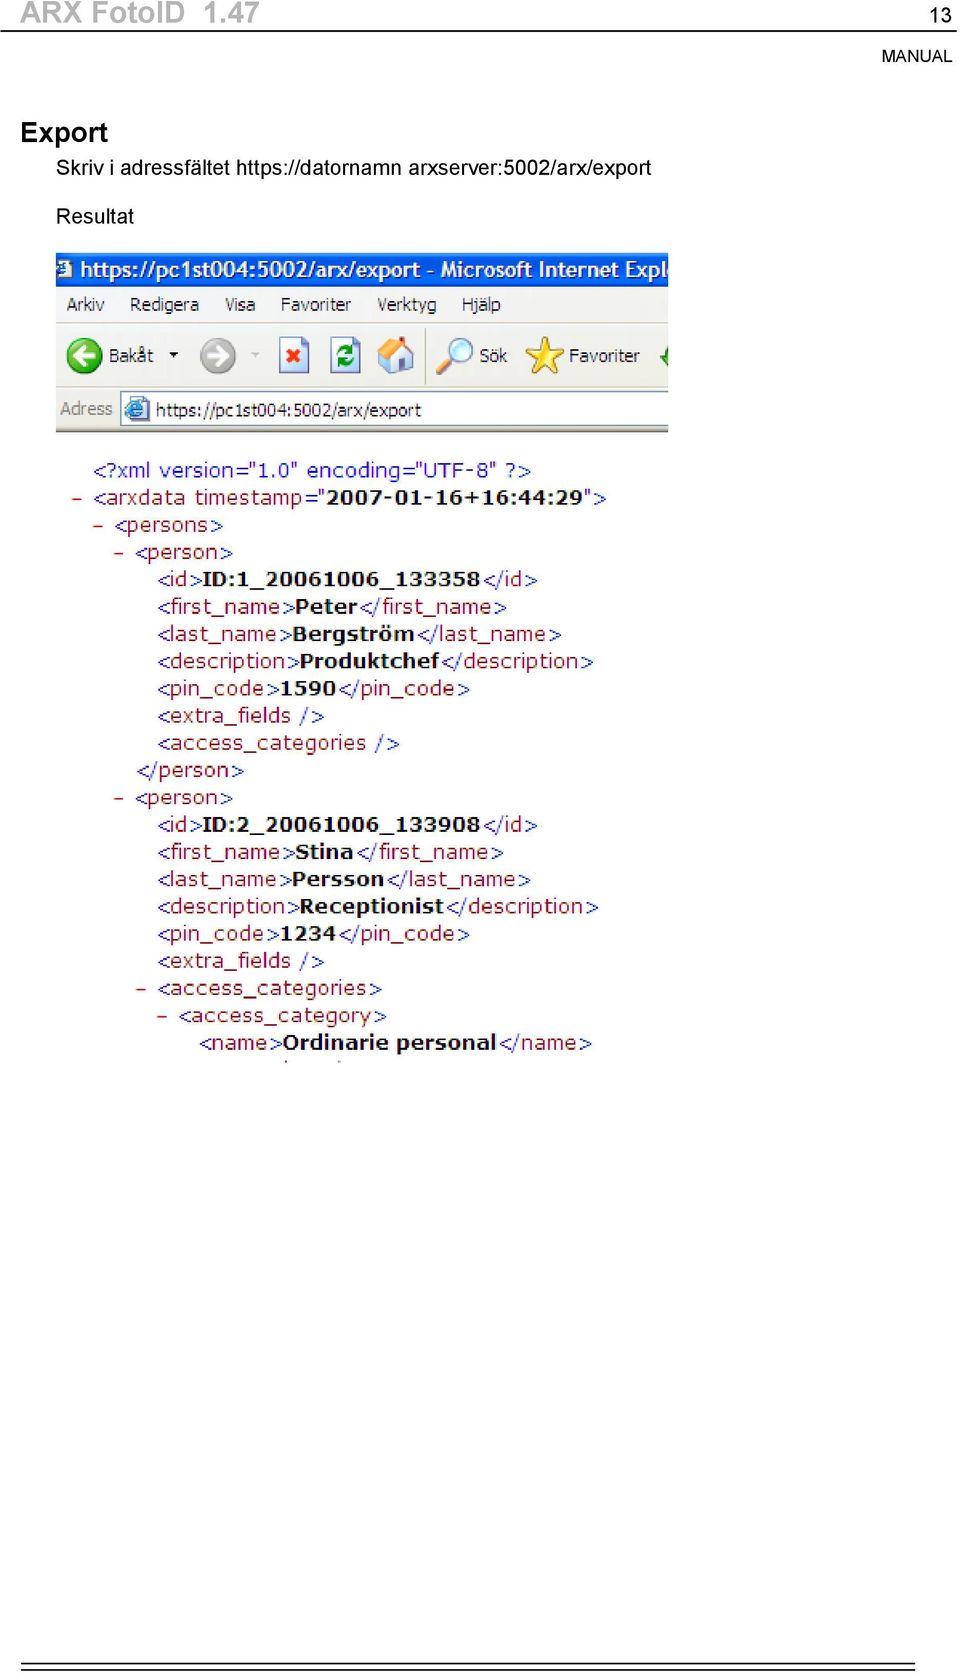Collapse the first person node with Peter
Viewport: 960px width, 1674px height.
pyautogui.click(x=119, y=552)
